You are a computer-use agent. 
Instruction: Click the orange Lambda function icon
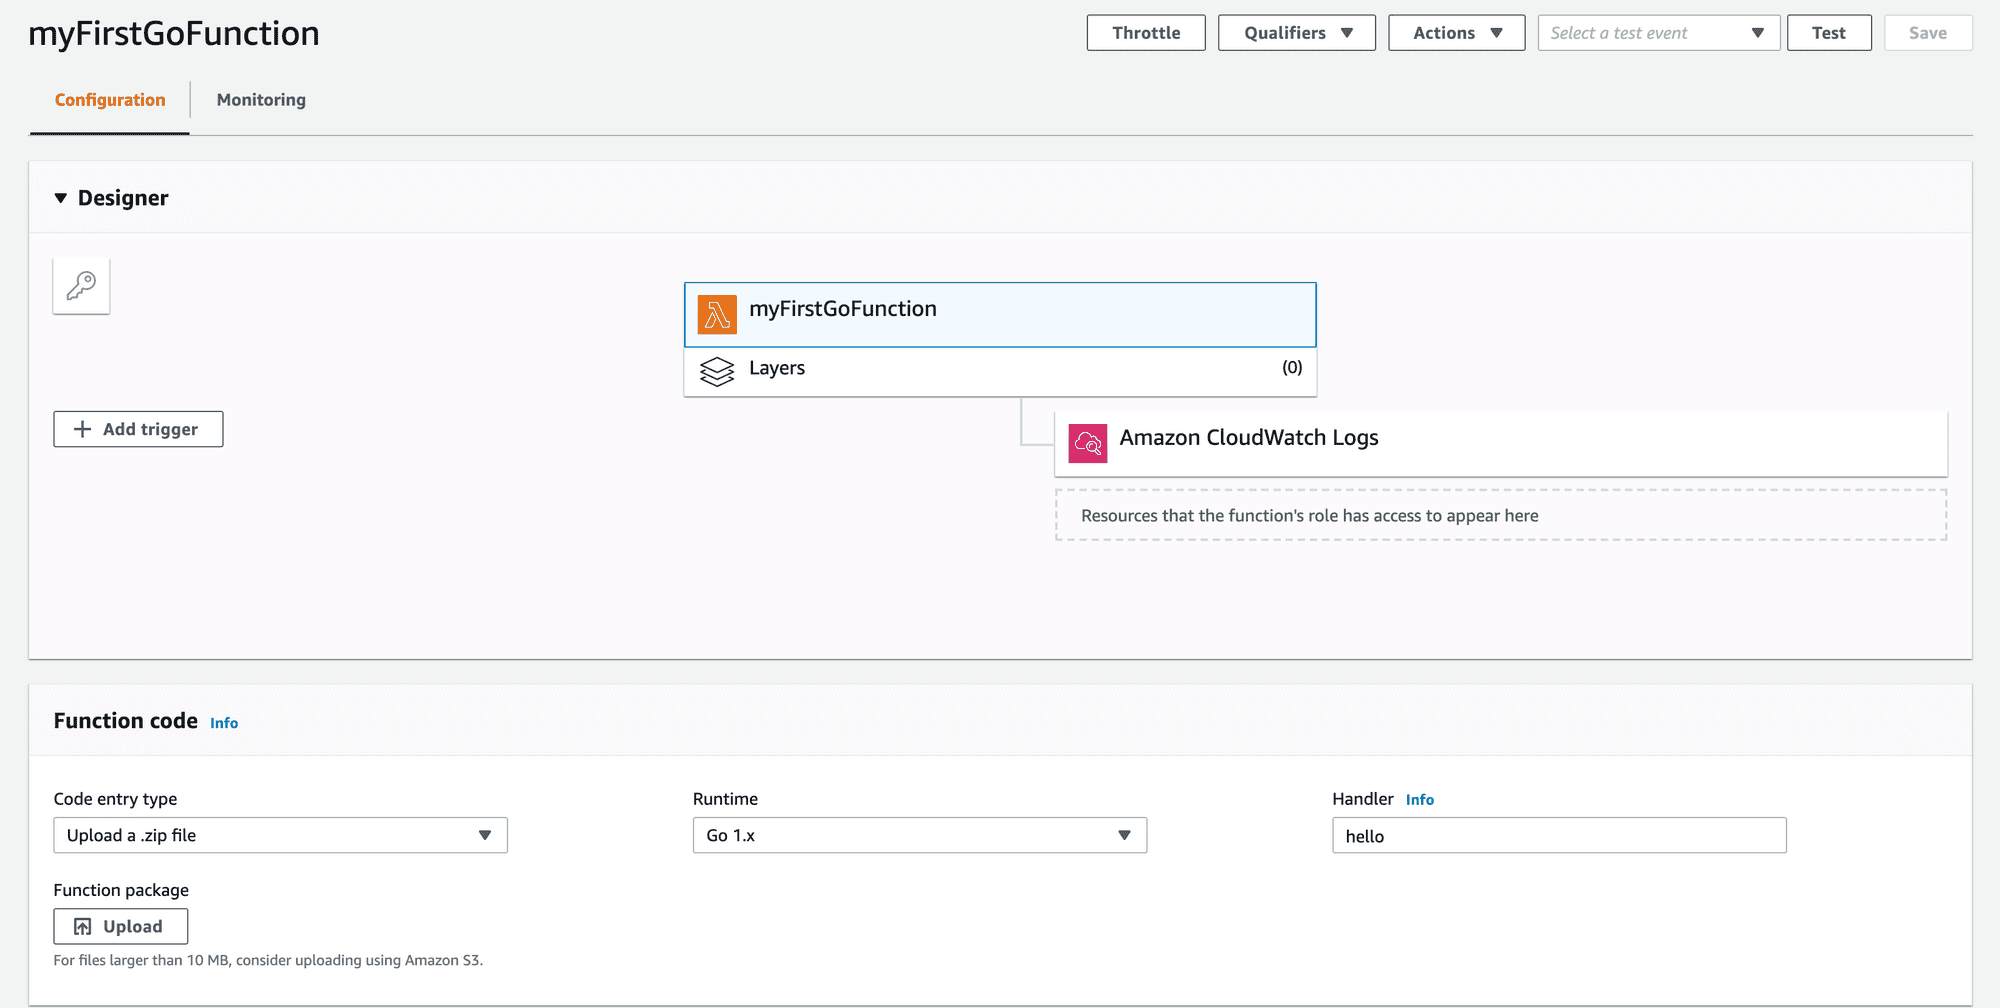[717, 315]
